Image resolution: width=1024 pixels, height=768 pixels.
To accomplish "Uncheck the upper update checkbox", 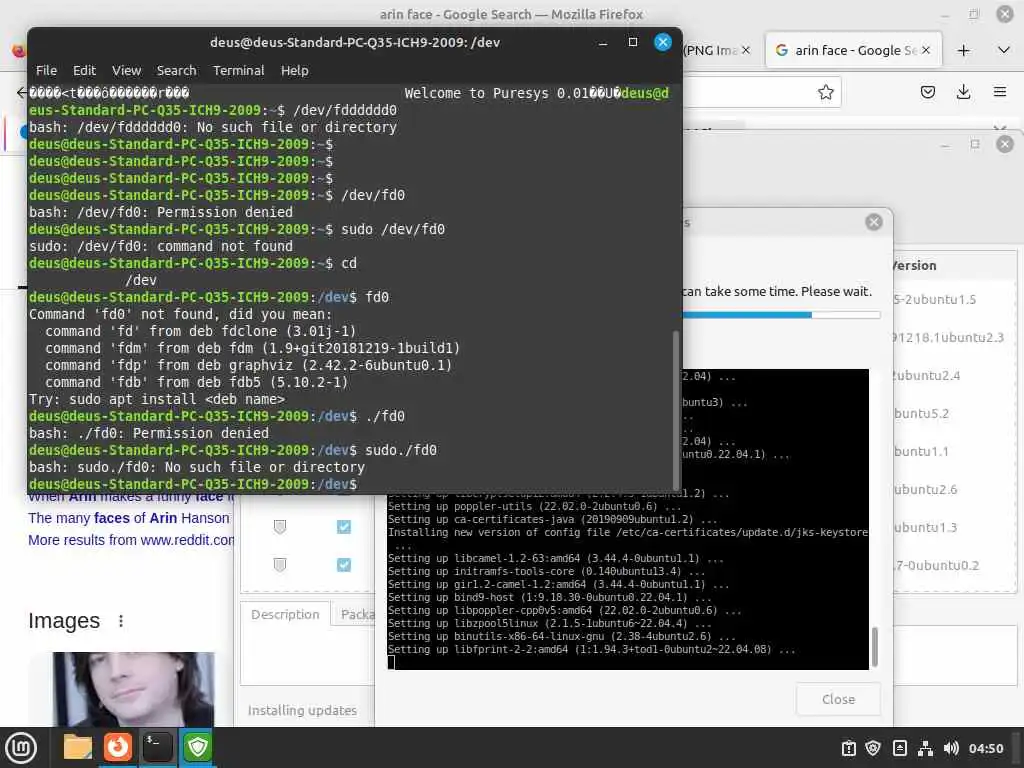I will 344,526.
